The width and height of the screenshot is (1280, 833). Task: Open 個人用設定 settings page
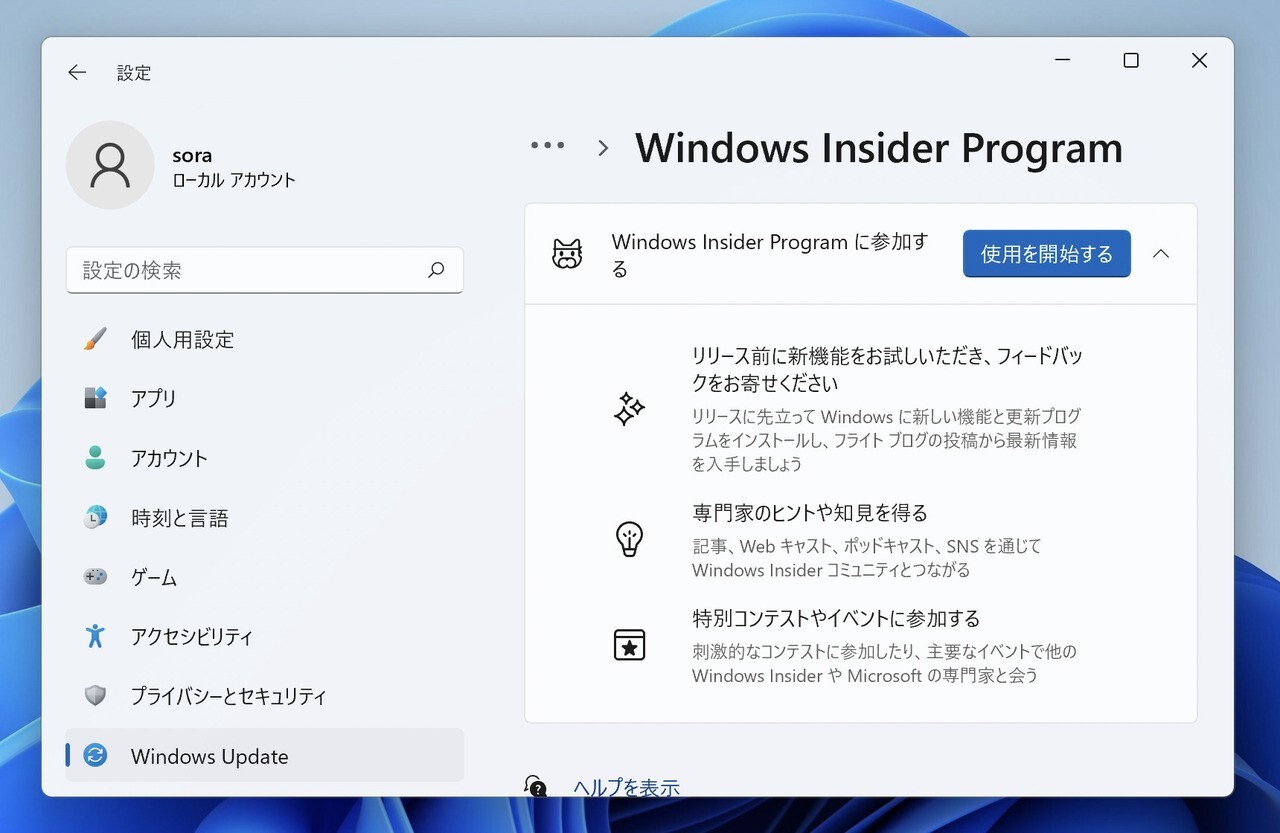265,340
